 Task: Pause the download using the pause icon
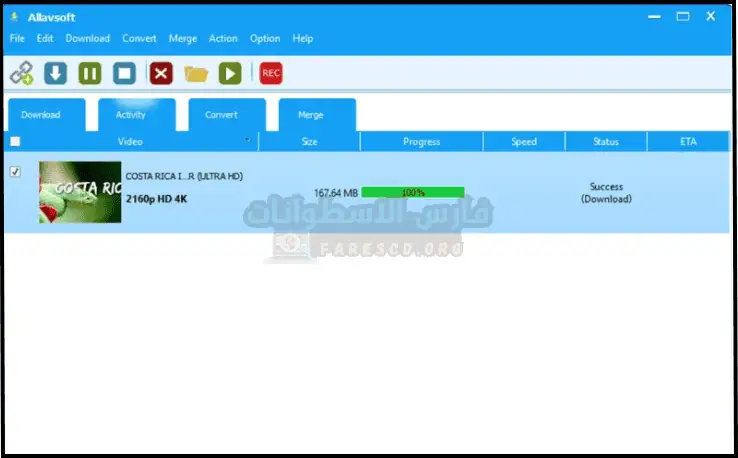click(x=90, y=73)
